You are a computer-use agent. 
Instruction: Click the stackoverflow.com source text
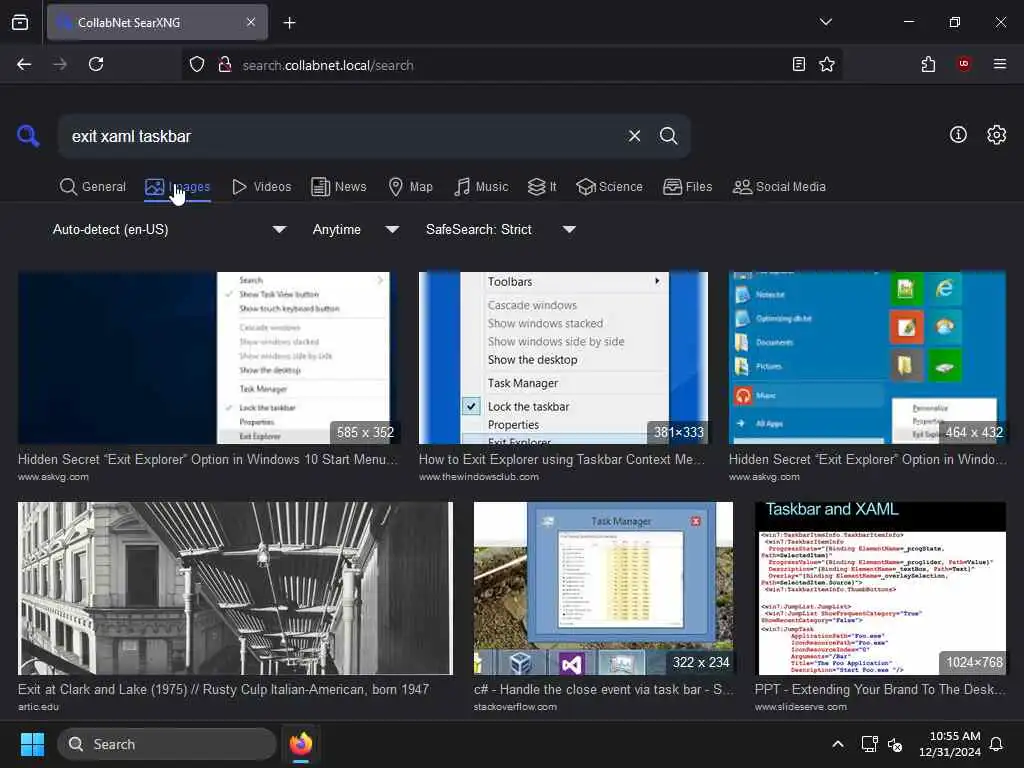coord(515,707)
